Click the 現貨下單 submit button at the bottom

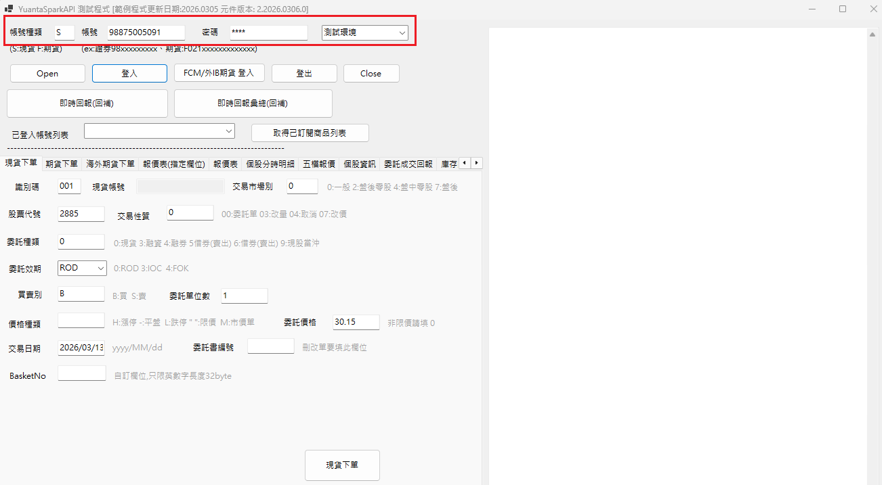pyautogui.click(x=342, y=465)
